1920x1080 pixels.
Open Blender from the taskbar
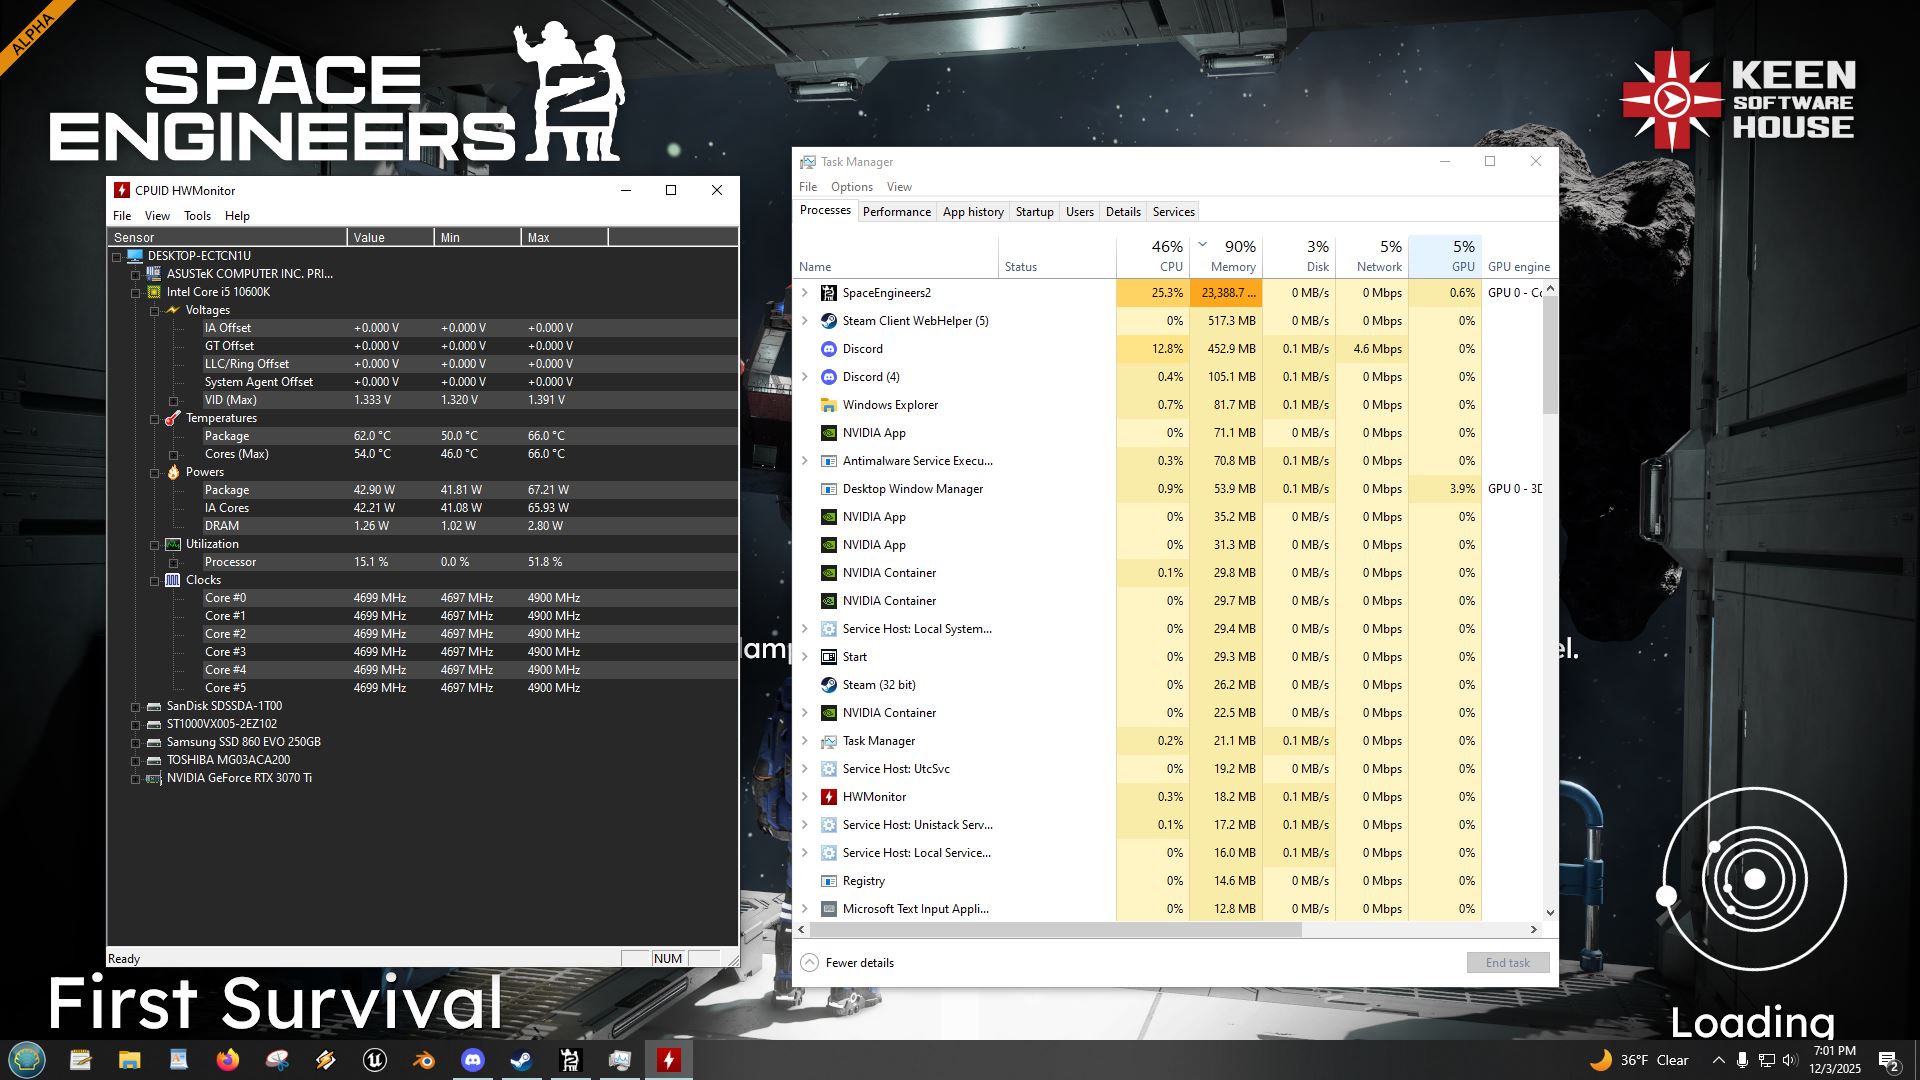(x=424, y=1060)
